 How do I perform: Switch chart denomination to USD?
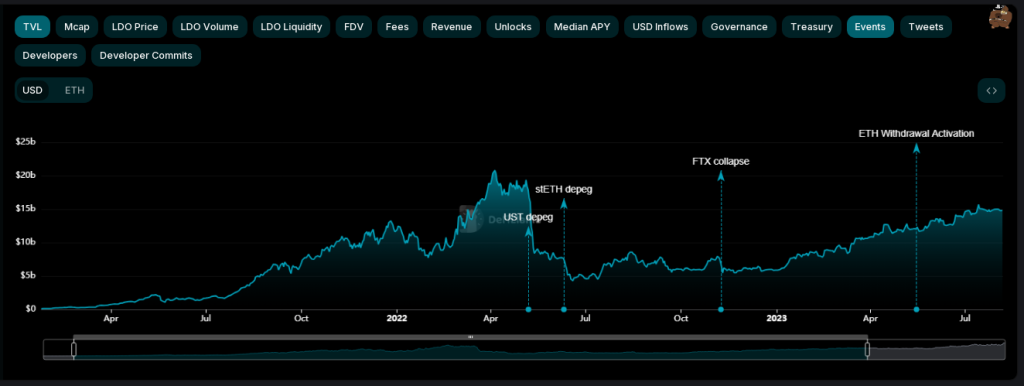coord(33,90)
